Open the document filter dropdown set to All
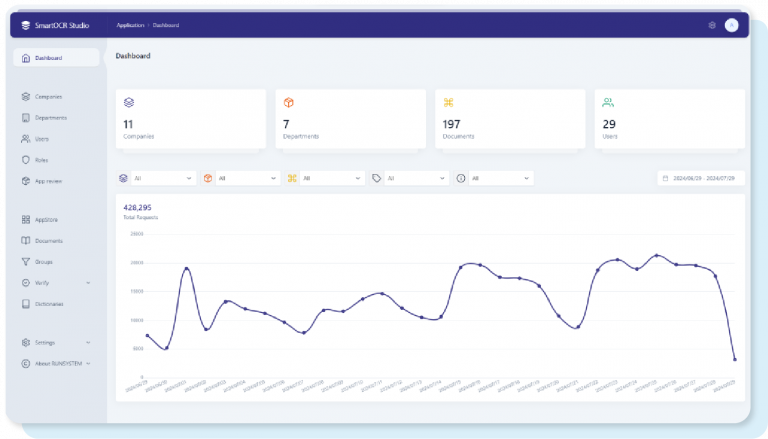This screenshot has width=768, height=439. [332, 178]
